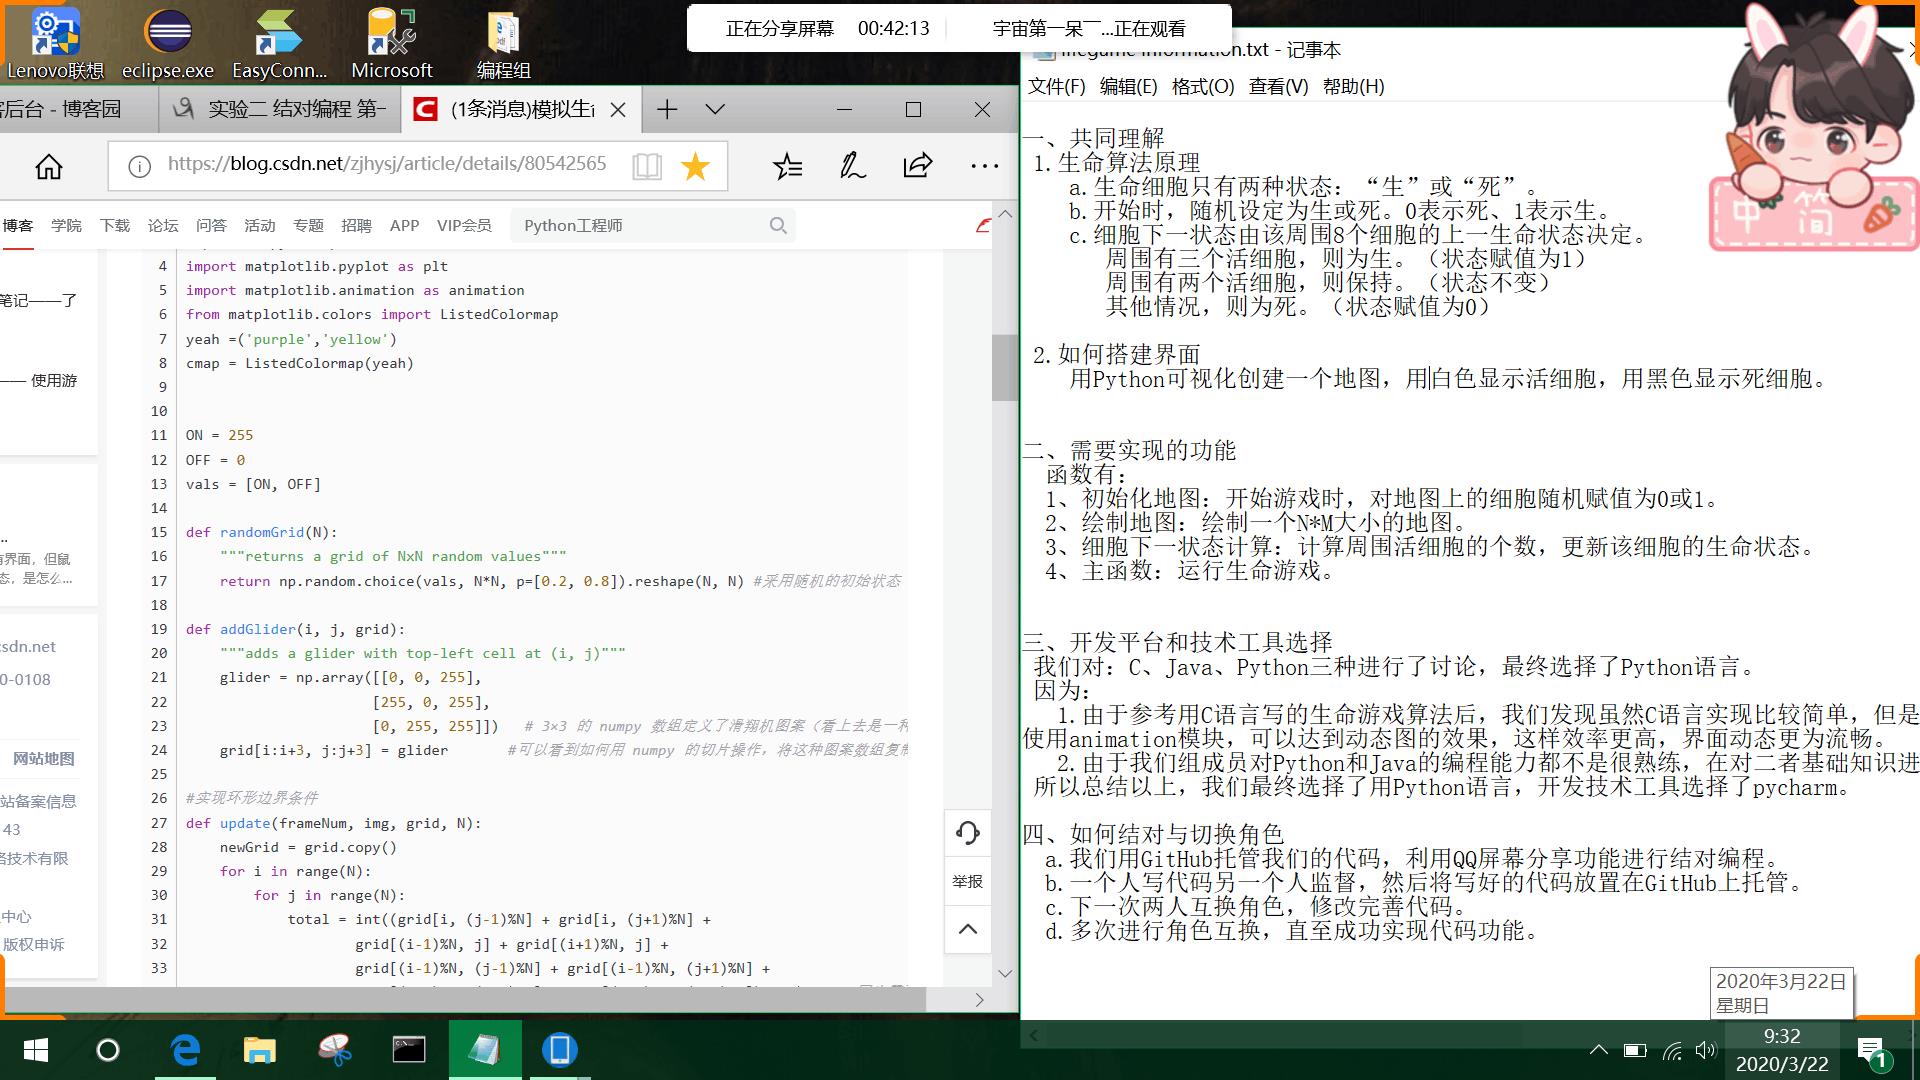Check the battery status icon
This screenshot has height=1080, width=1920.
pyautogui.click(x=1635, y=1050)
